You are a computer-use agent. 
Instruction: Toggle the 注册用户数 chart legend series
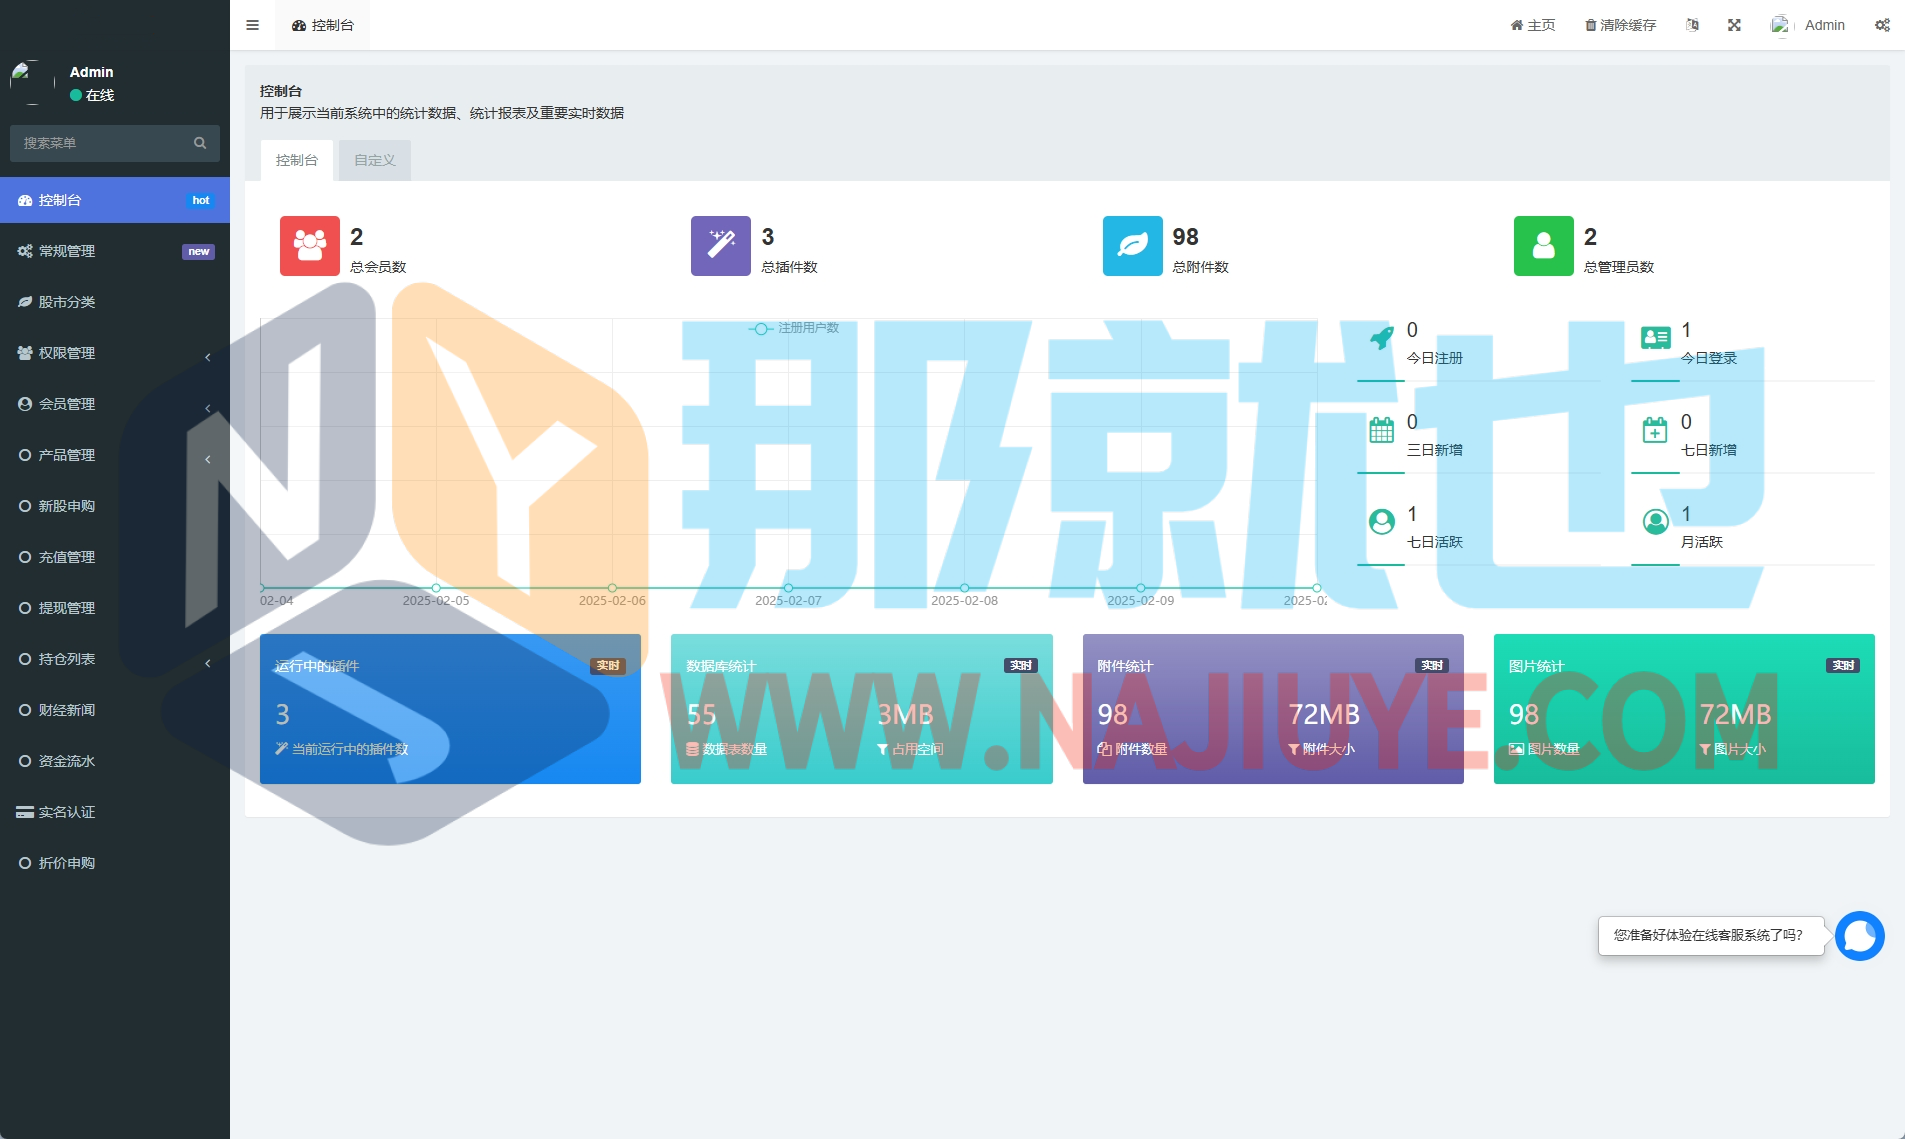pyautogui.click(x=794, y=328)
